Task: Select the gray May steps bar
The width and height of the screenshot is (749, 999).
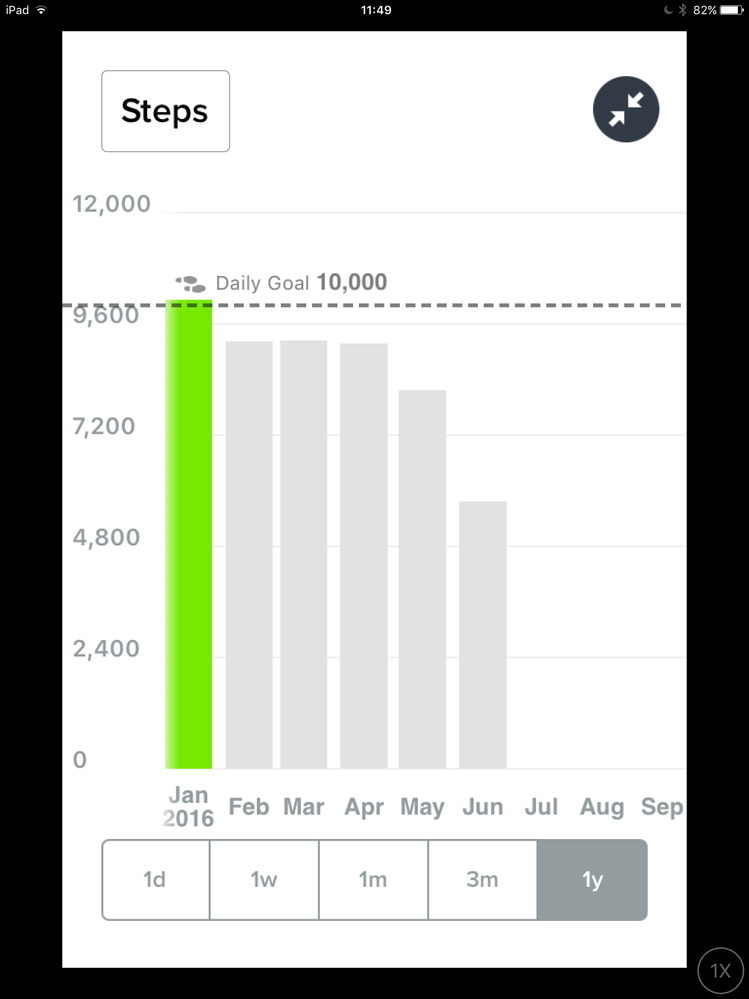Action: pos(422,579)
